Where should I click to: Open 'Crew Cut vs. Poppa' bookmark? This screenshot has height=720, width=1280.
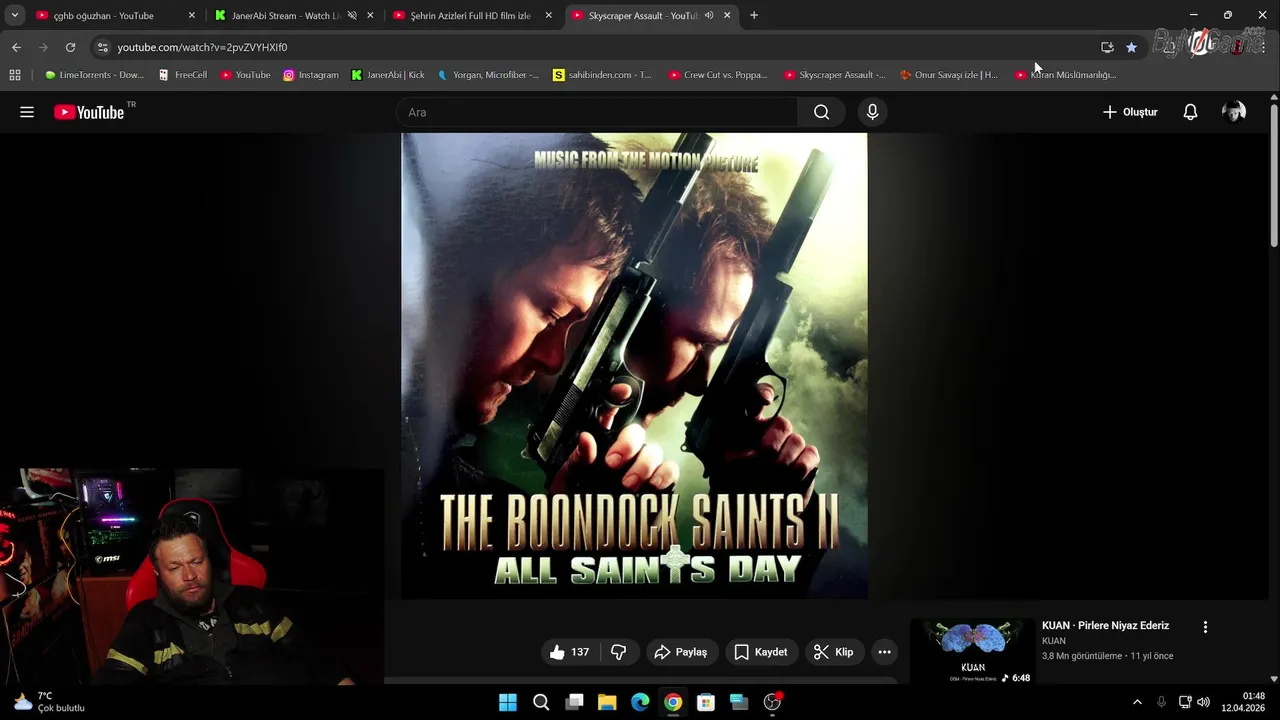[x=718, y=75]
